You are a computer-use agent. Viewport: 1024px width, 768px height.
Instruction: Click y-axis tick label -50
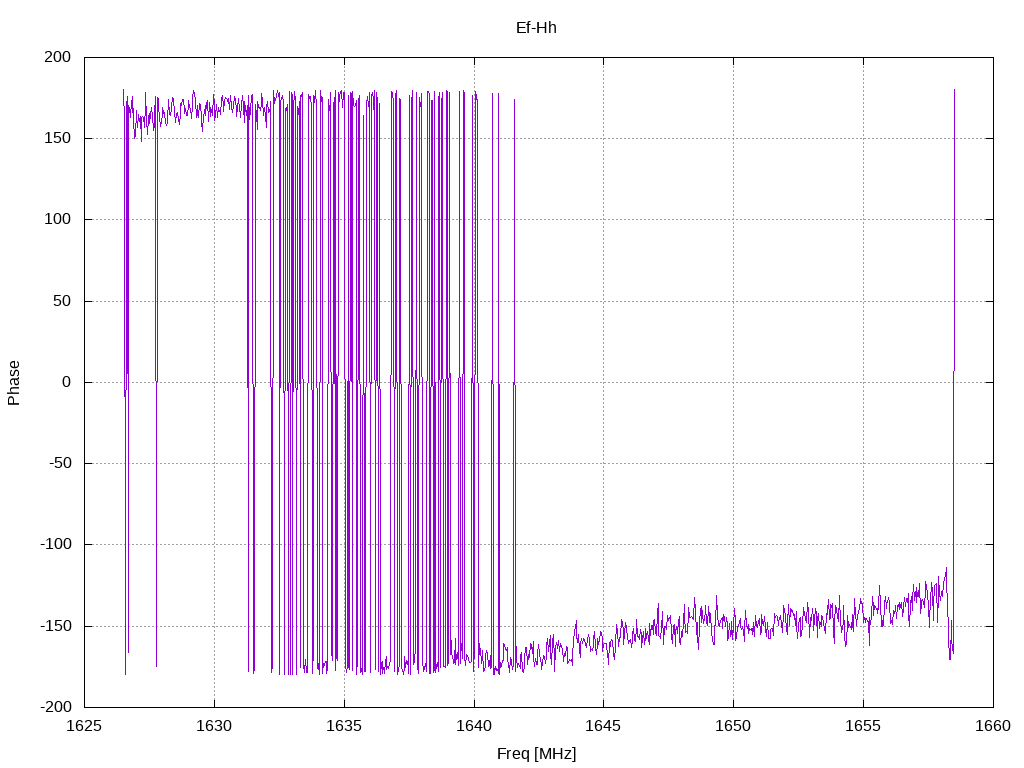pyautogui.click(x=60, y=463)
